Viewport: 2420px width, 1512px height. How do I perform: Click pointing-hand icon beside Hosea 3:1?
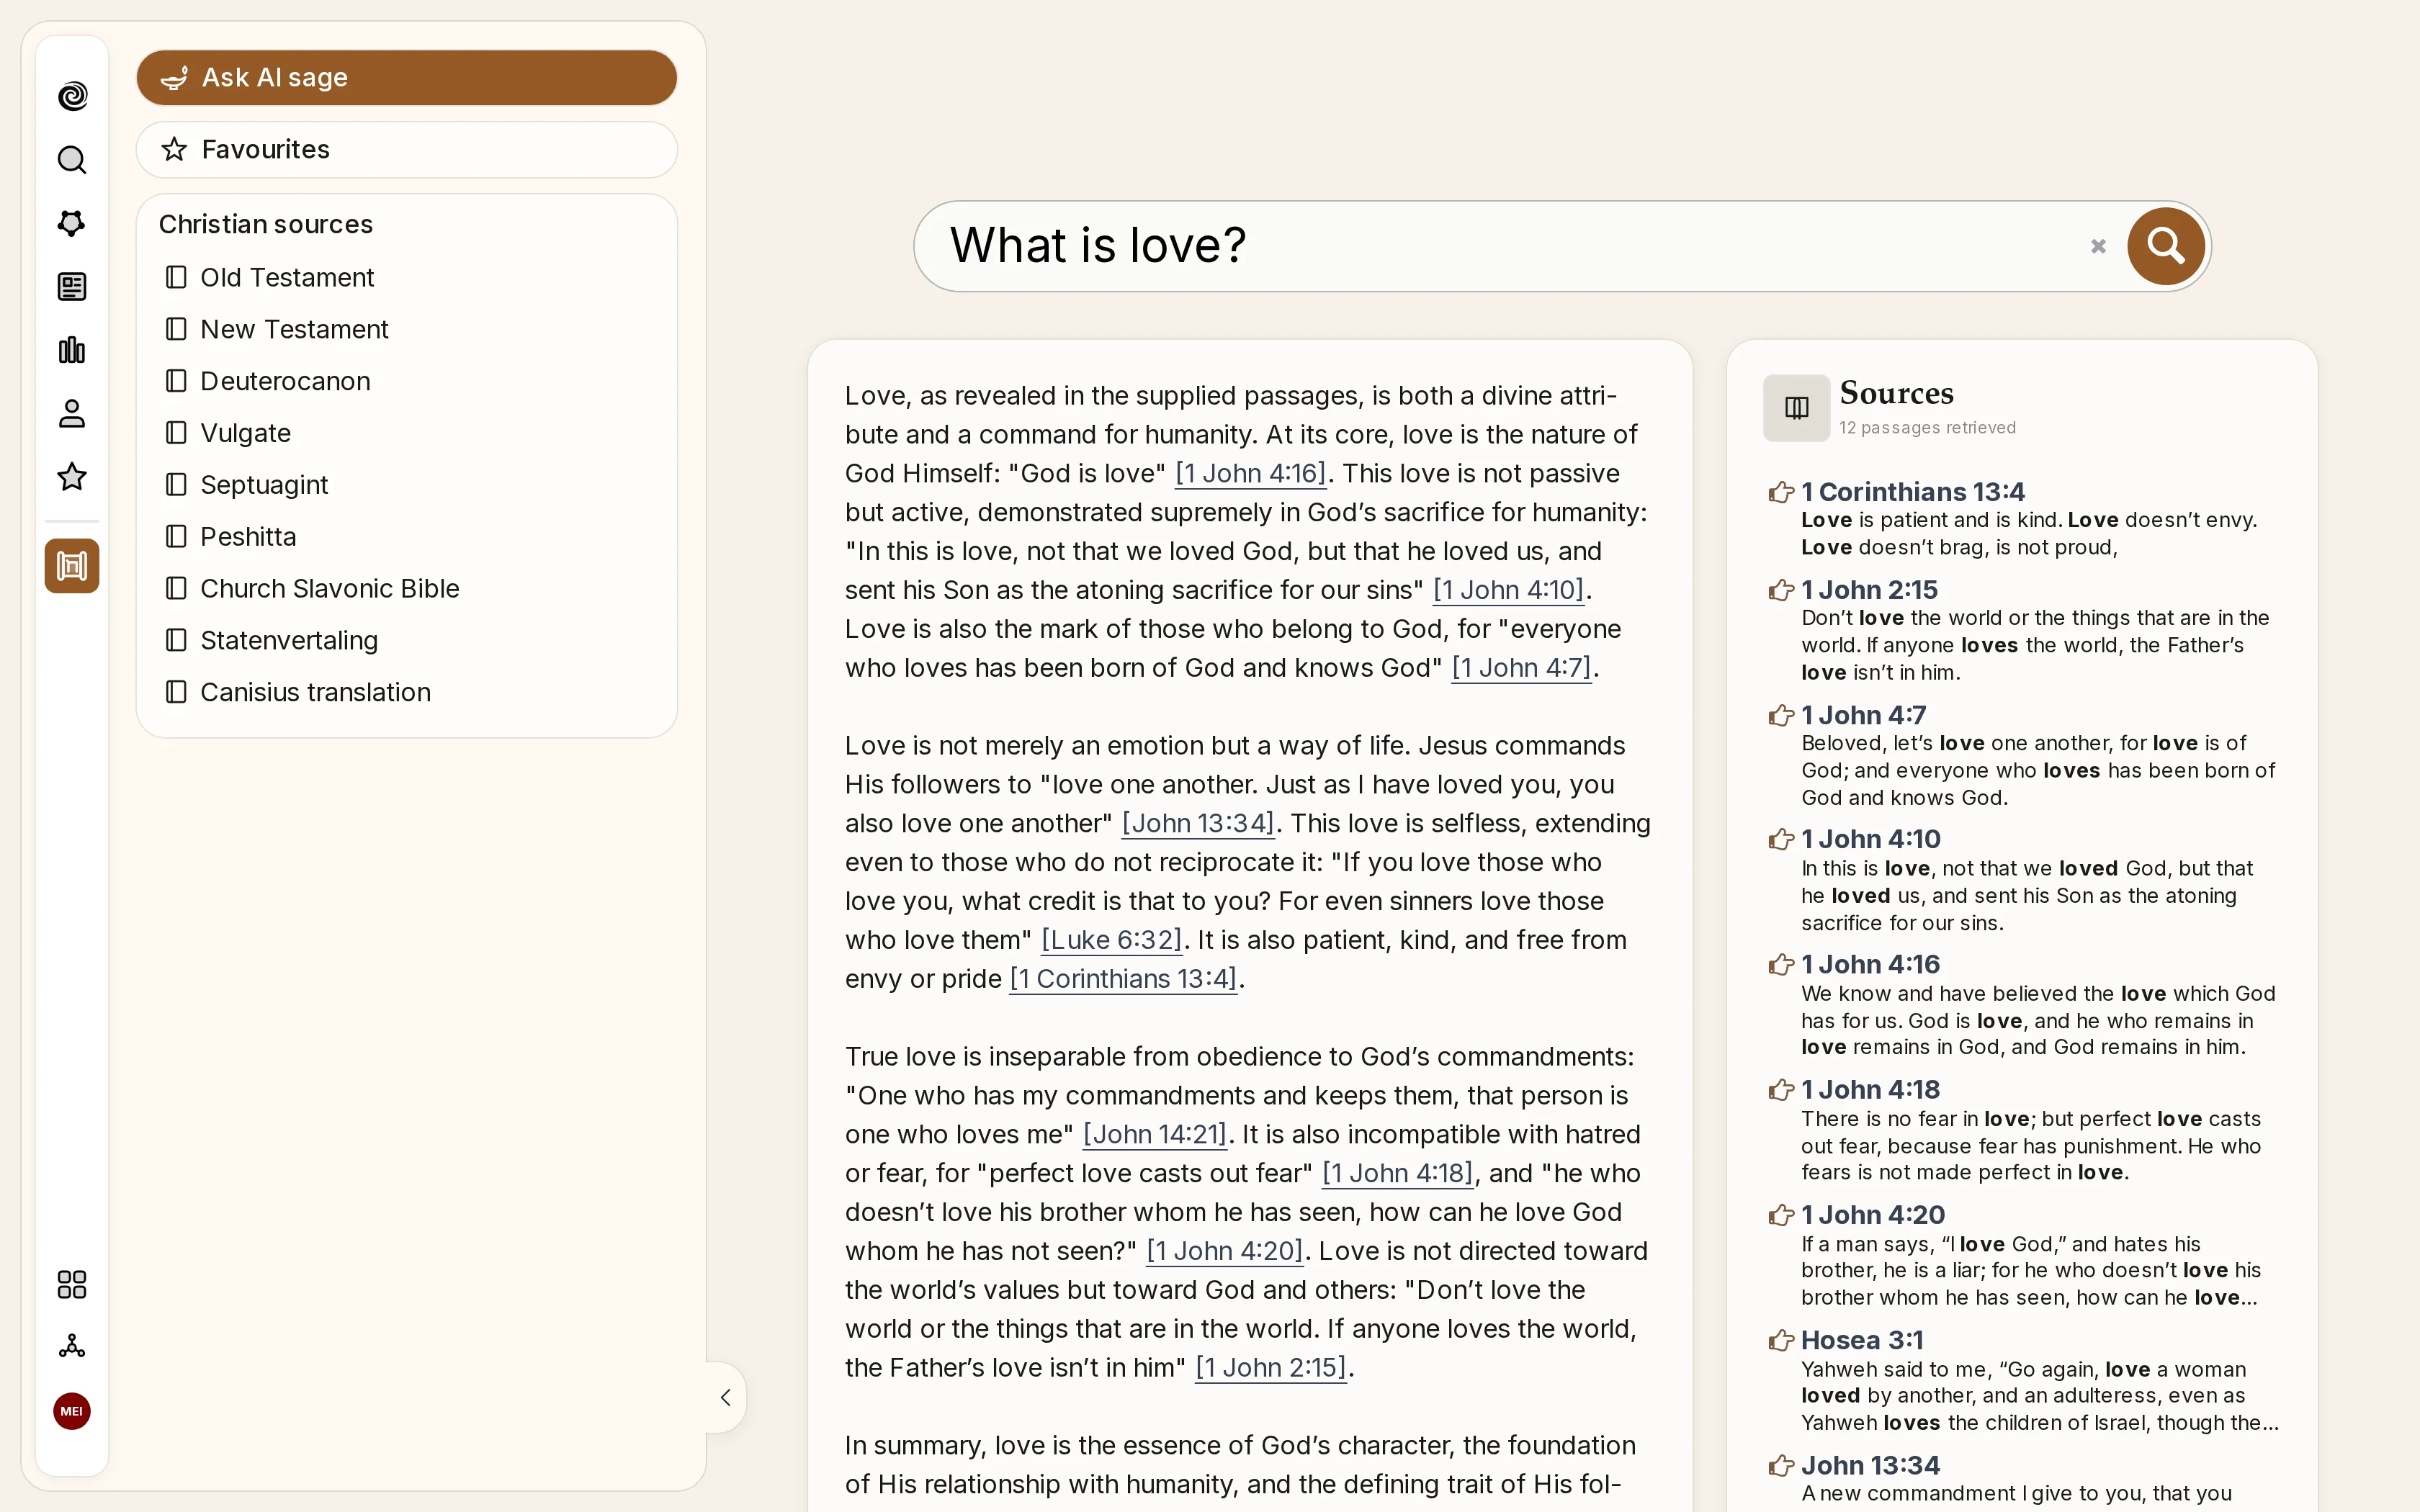pos(1781,1340)
